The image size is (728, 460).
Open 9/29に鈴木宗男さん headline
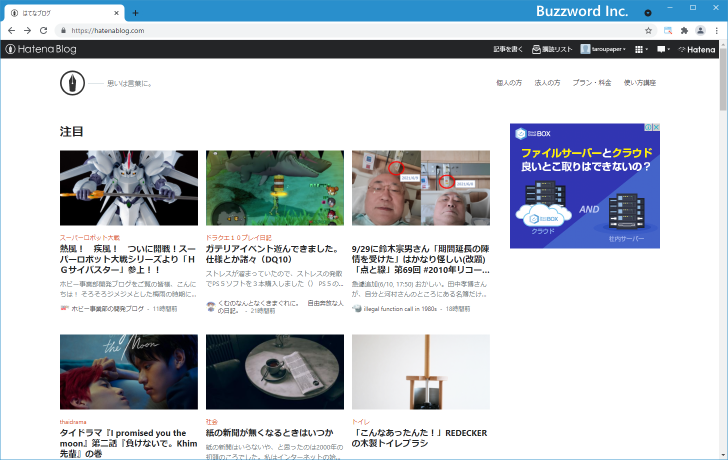(x=421, y=259)
